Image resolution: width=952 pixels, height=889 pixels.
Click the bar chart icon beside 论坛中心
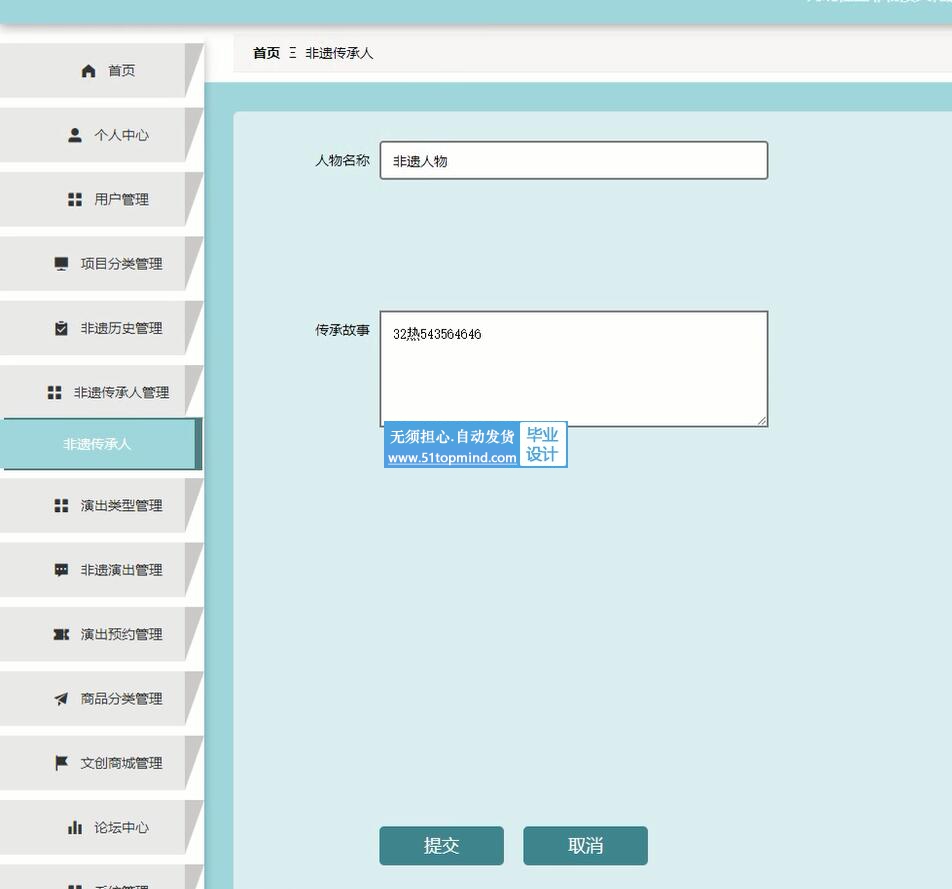(x=75, y=827)
